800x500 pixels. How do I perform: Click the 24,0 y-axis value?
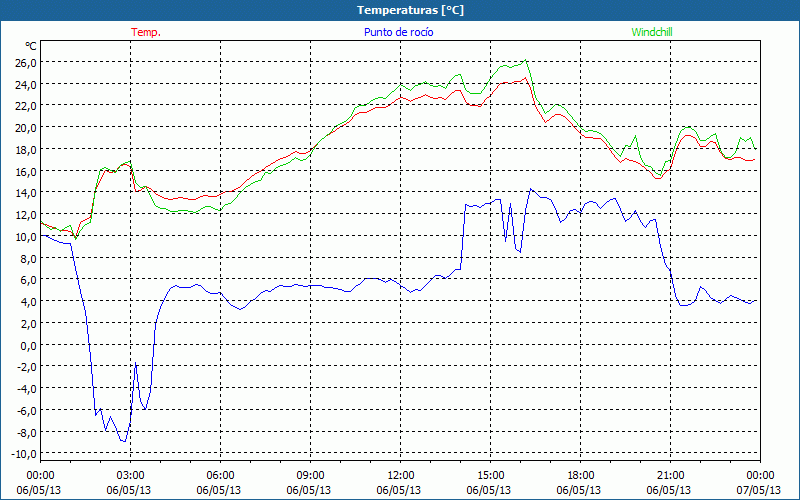27,85
